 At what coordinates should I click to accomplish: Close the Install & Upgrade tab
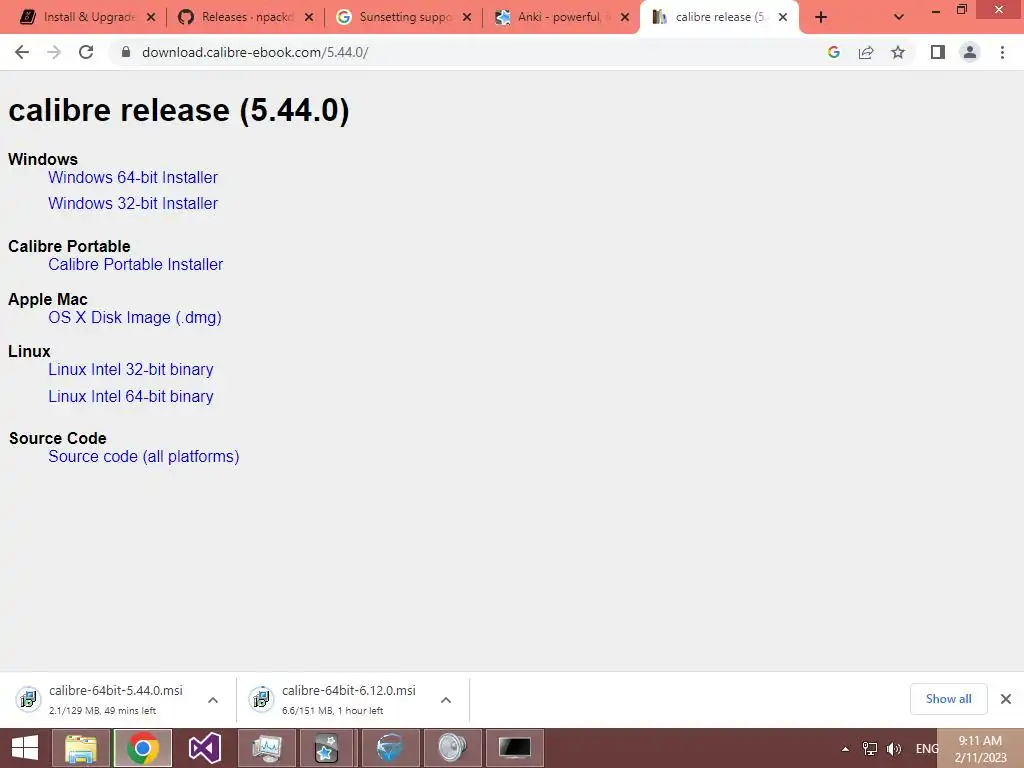pos(151,17)
